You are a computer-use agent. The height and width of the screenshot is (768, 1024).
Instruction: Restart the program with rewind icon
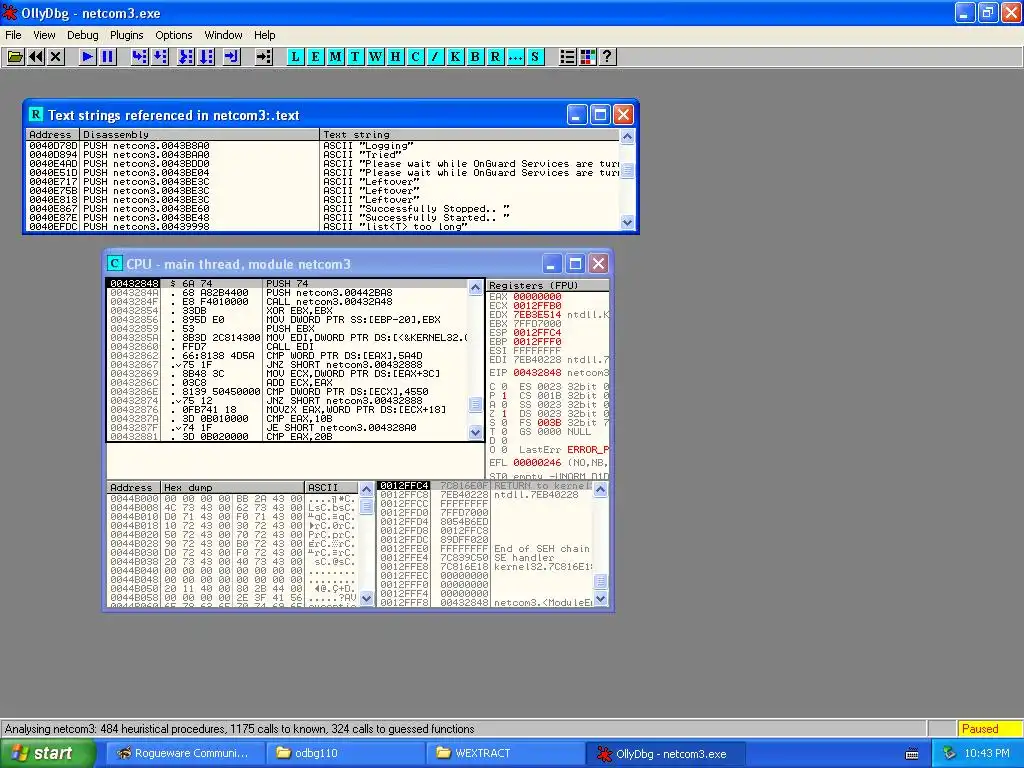(36, 57)
